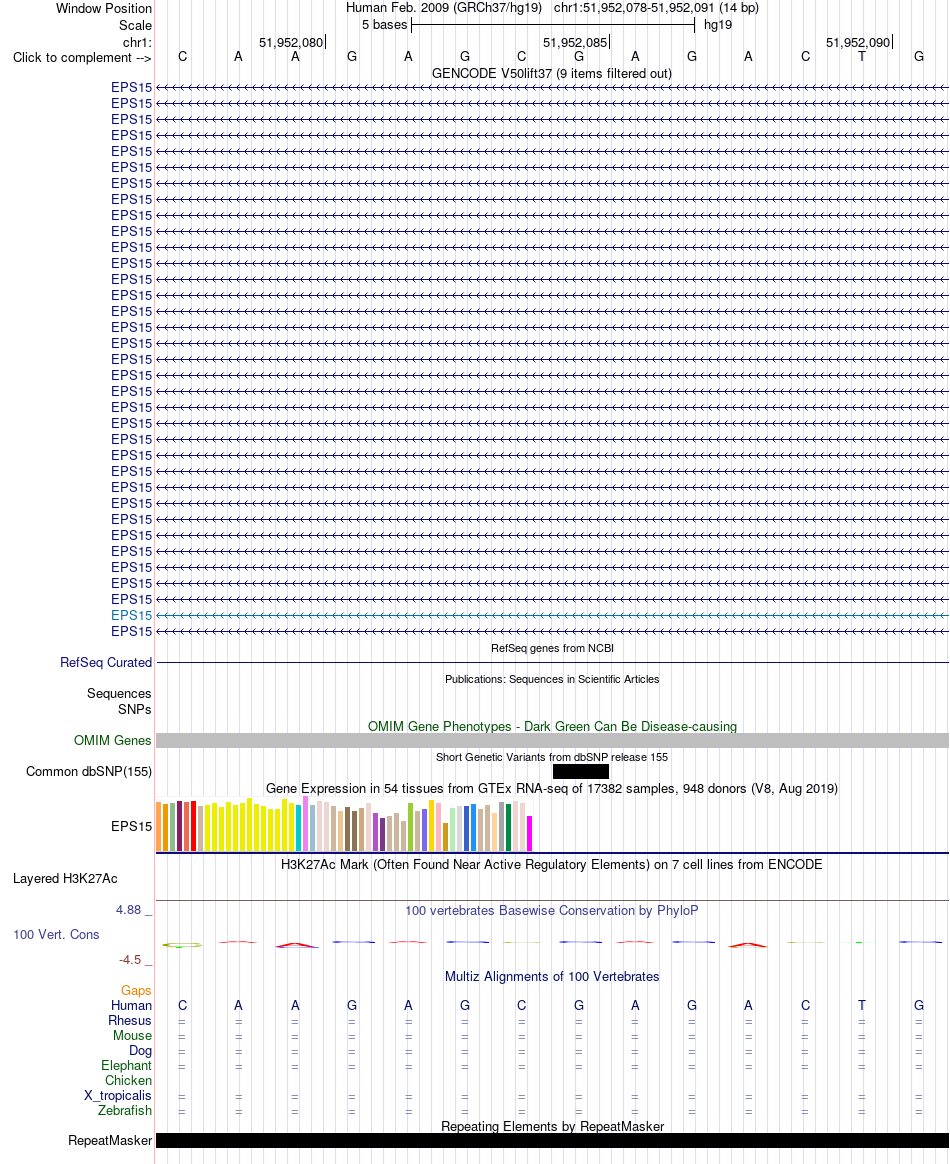
Task: Click the EPS15 label beside the expression bars
Action: tap(131, 826)
